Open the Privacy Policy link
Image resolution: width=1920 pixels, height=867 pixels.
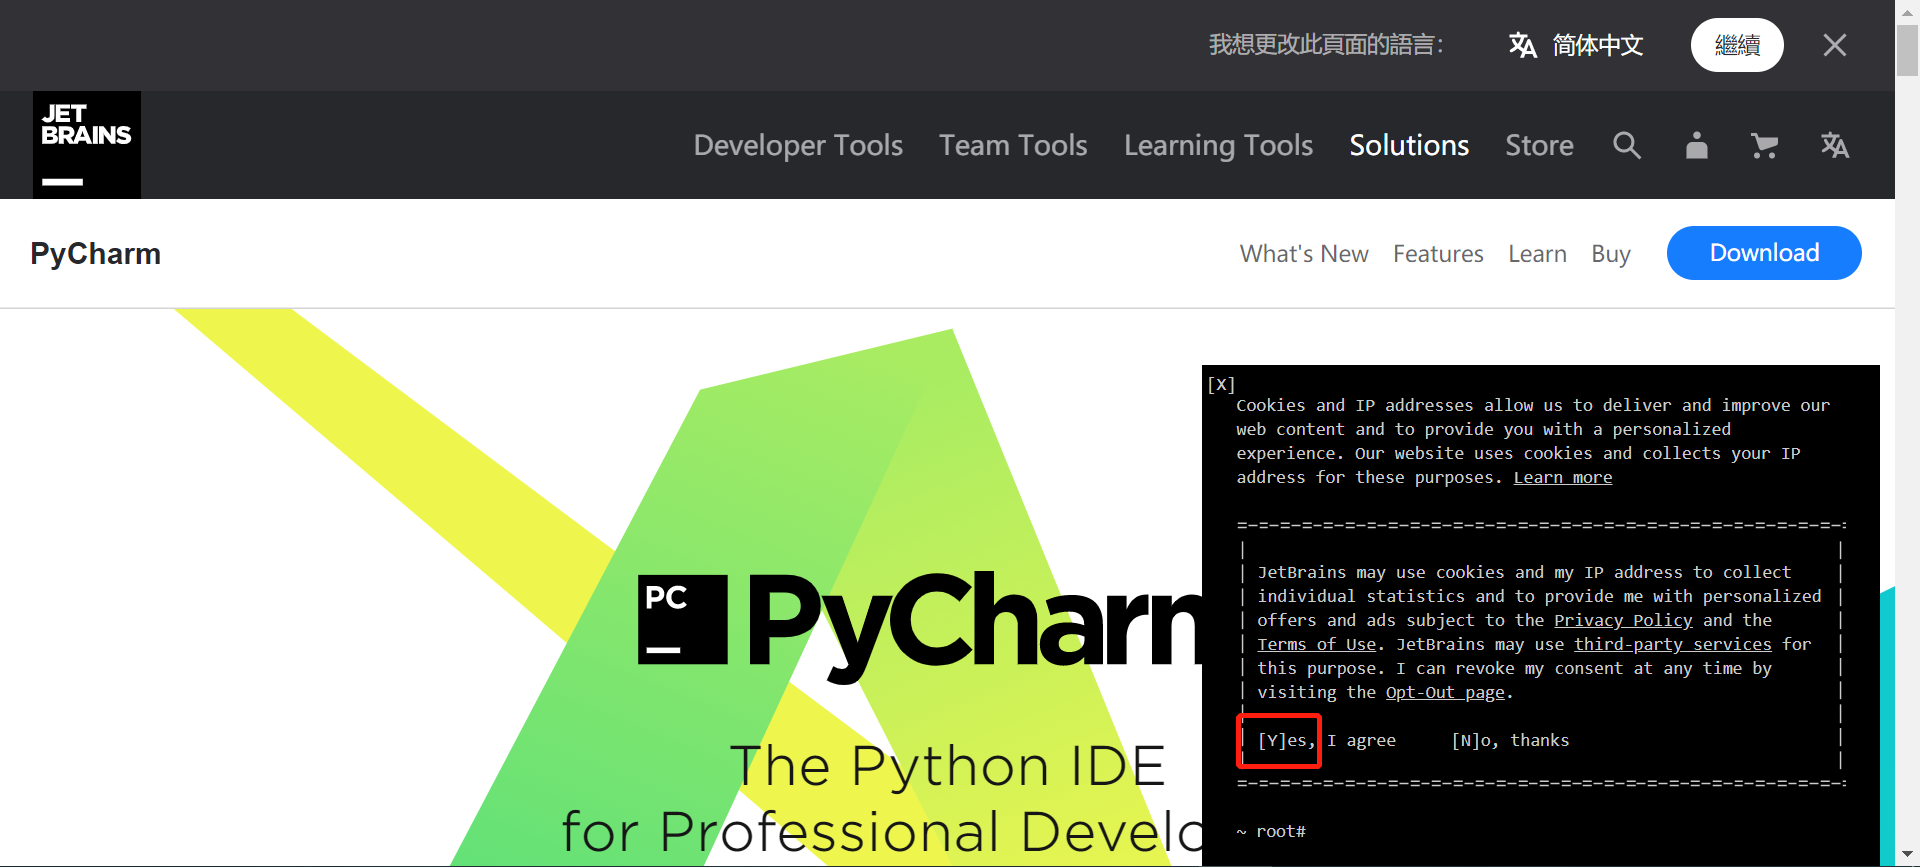click(1623, 620)
